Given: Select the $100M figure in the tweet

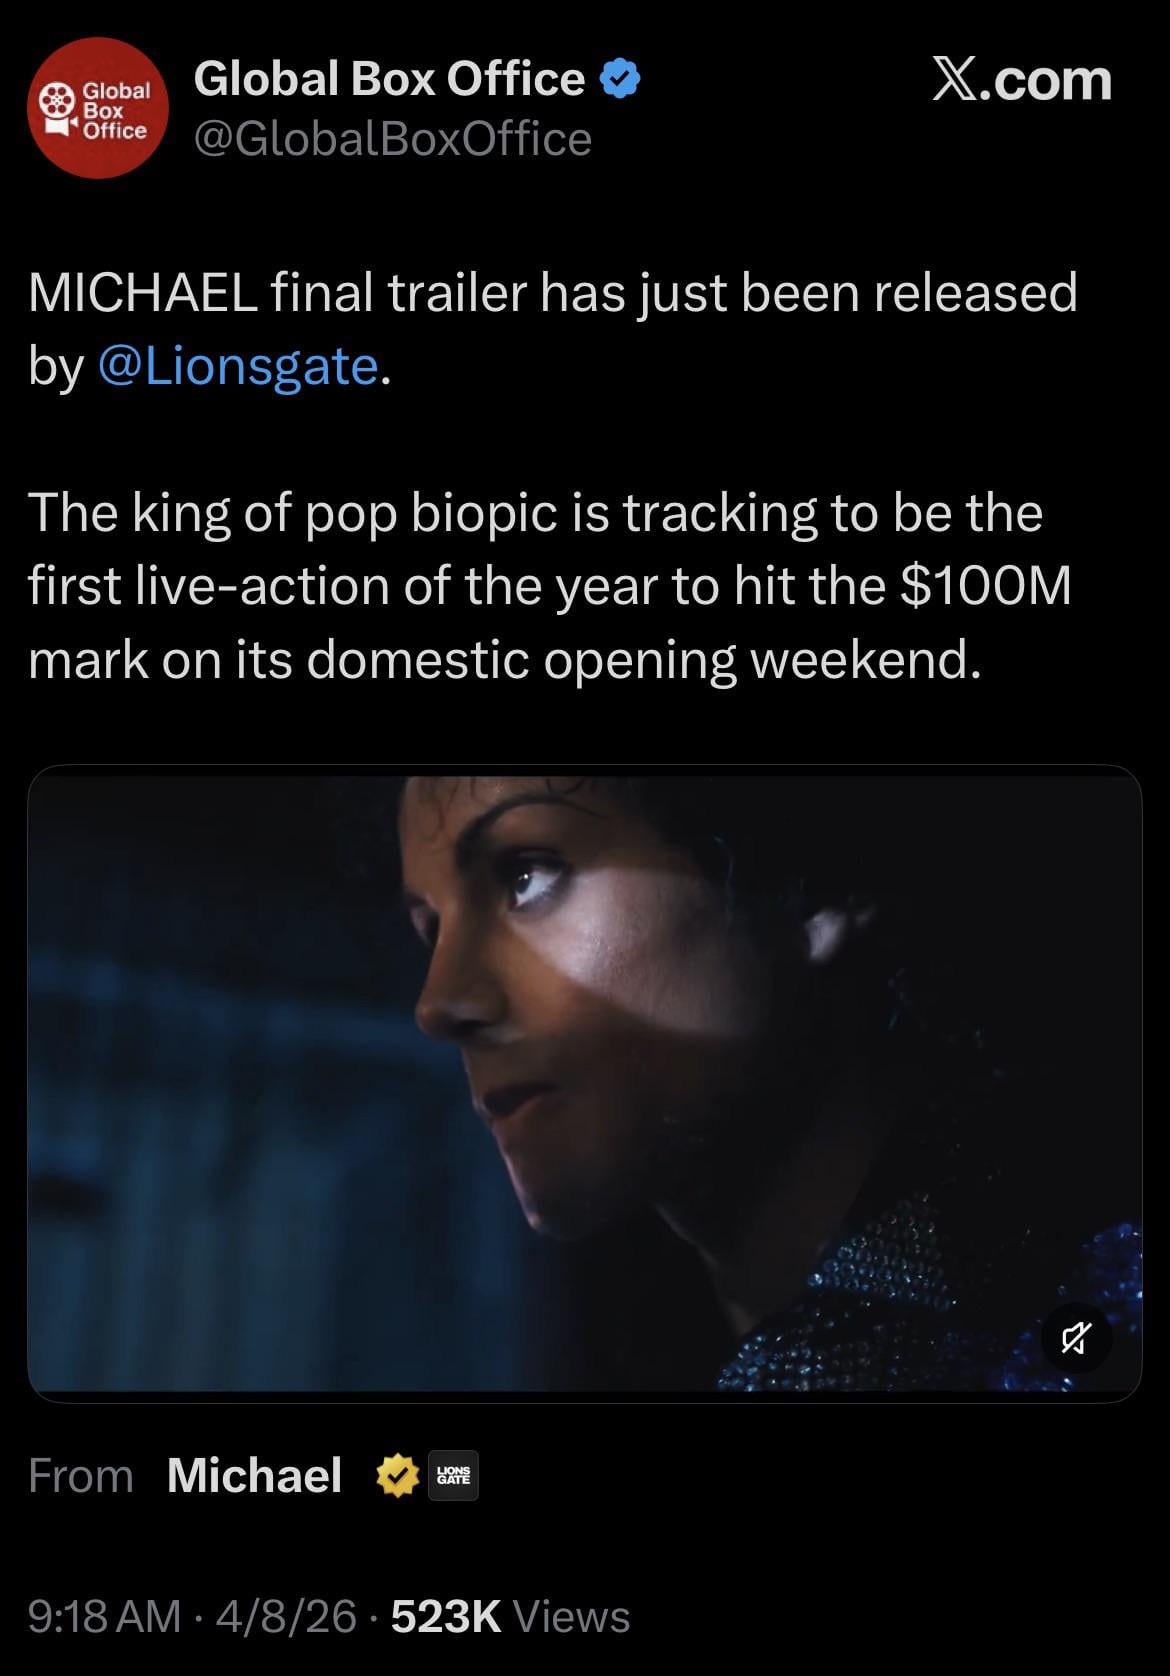Looking at the screenshot, I should [x=985, y=585].
